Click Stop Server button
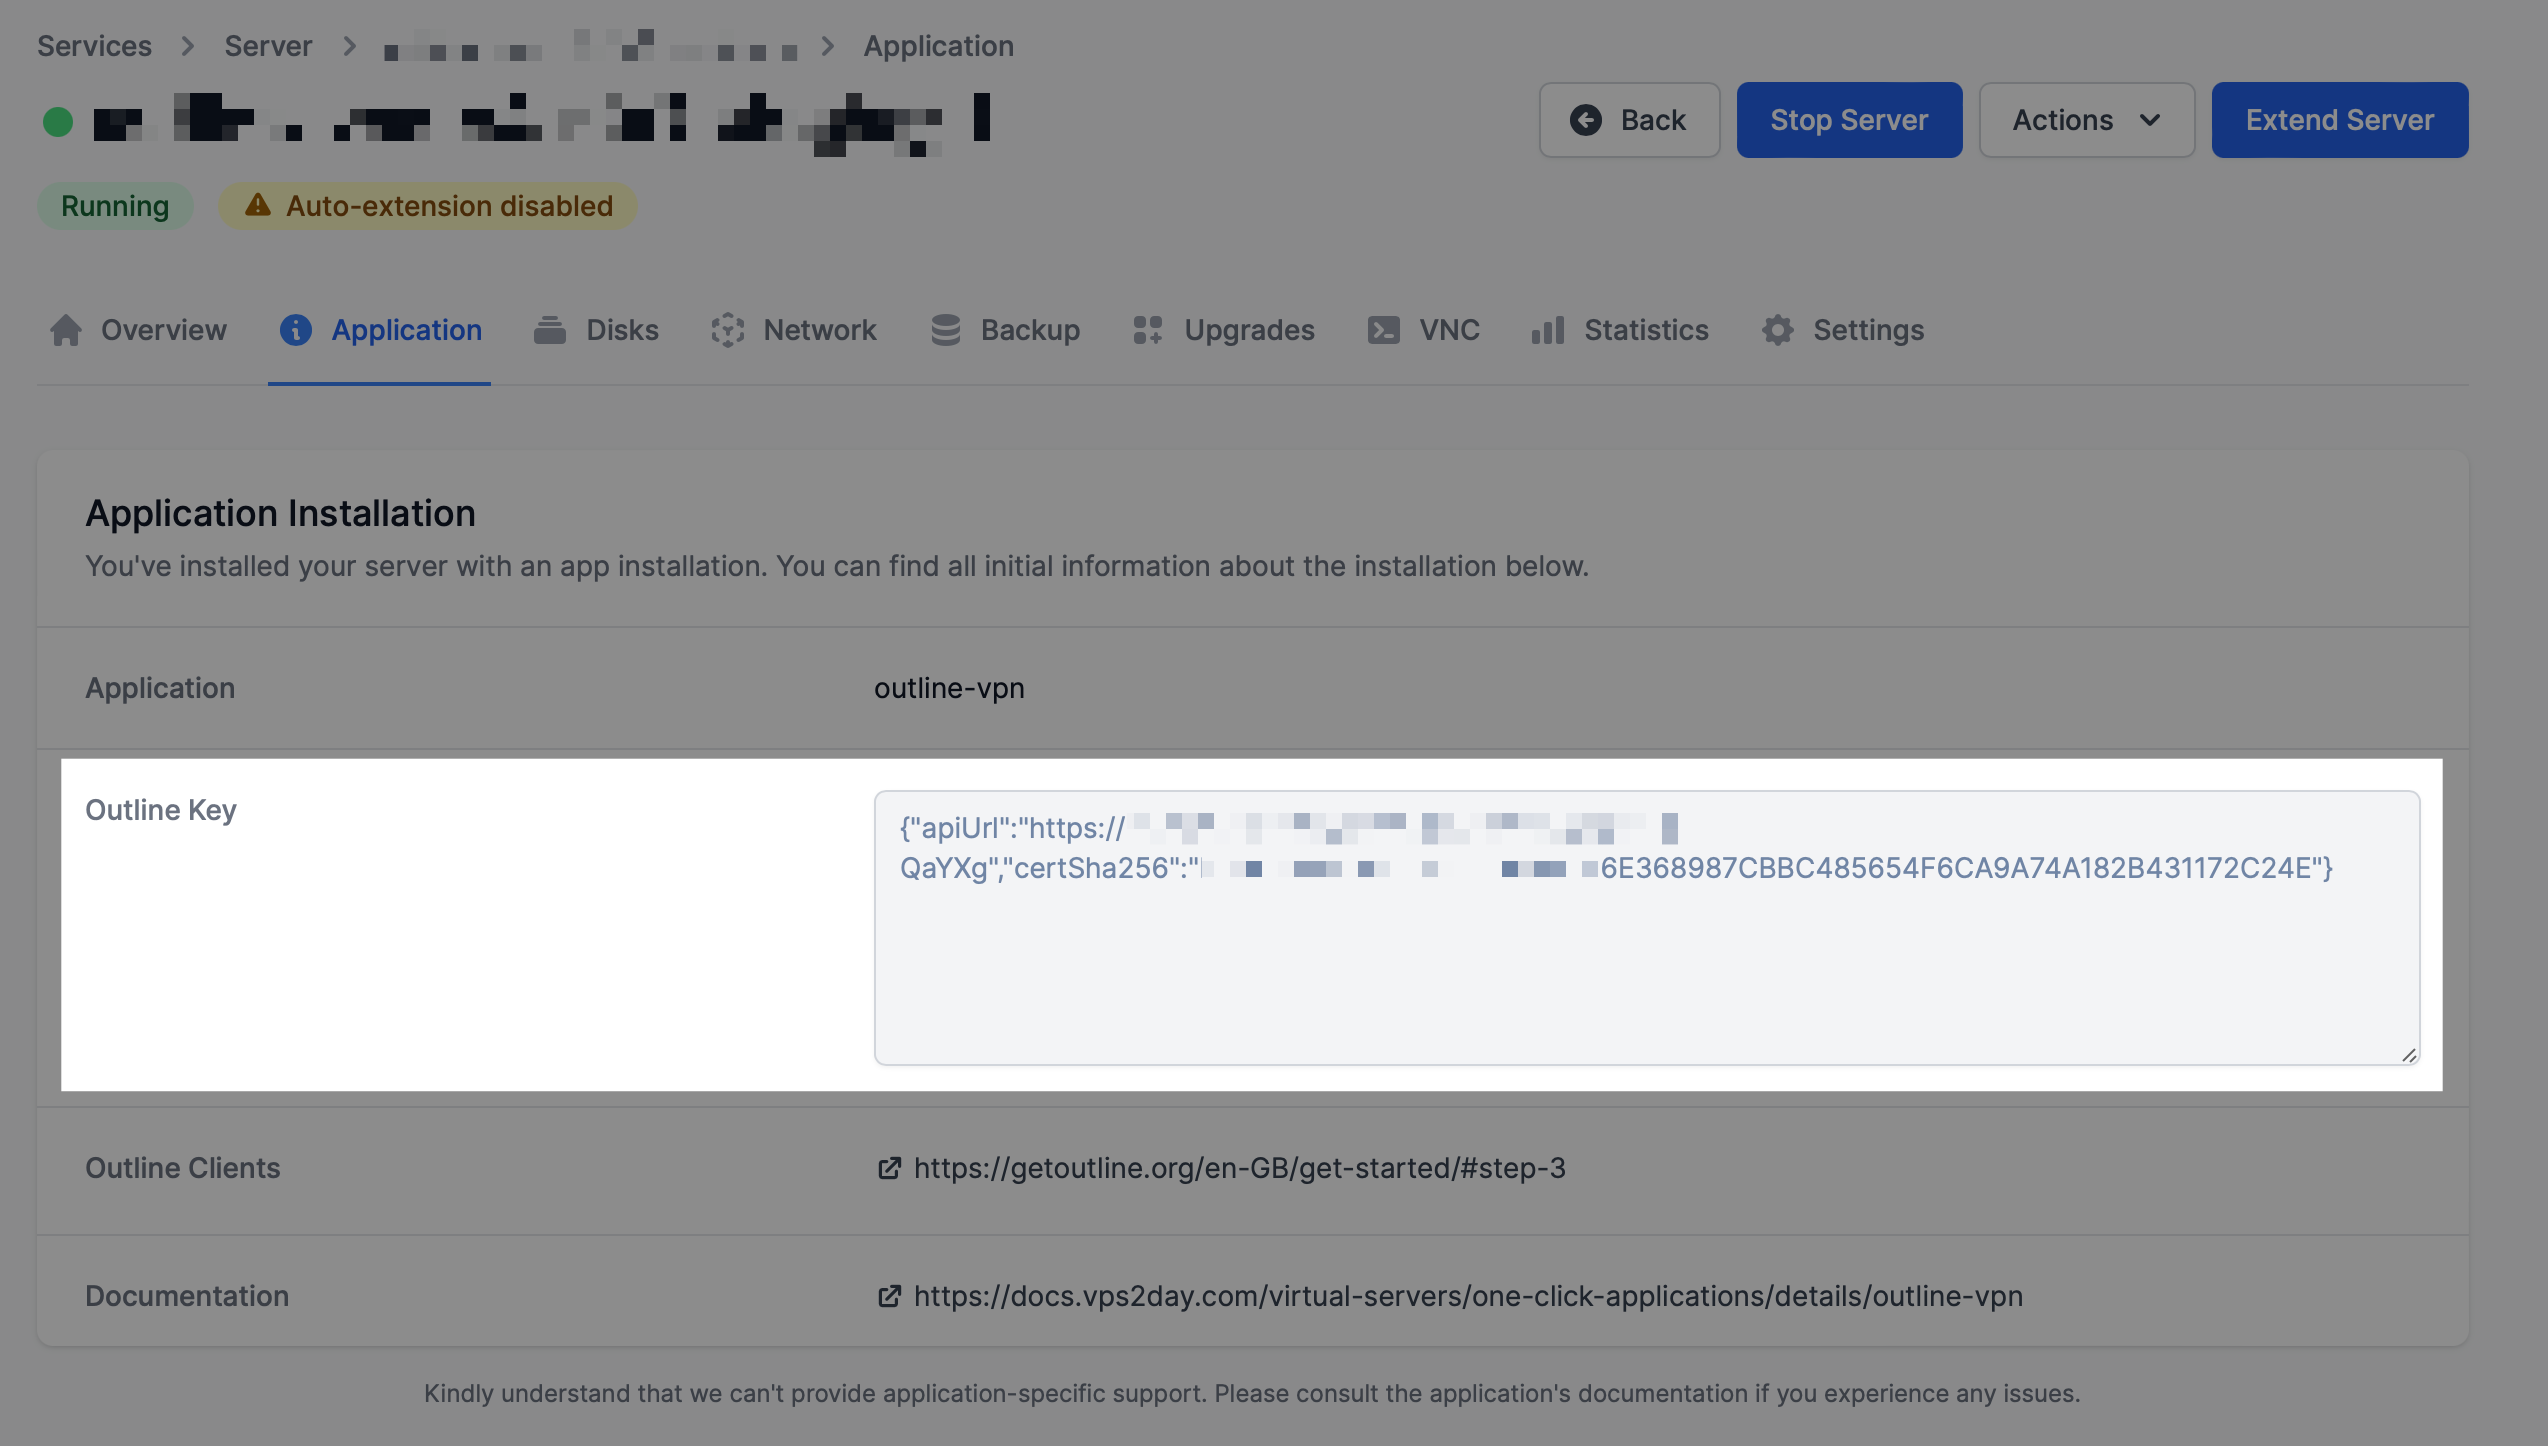Image resolution: width=2548 pixels, height=1446 pixels. click(1848, 119)
